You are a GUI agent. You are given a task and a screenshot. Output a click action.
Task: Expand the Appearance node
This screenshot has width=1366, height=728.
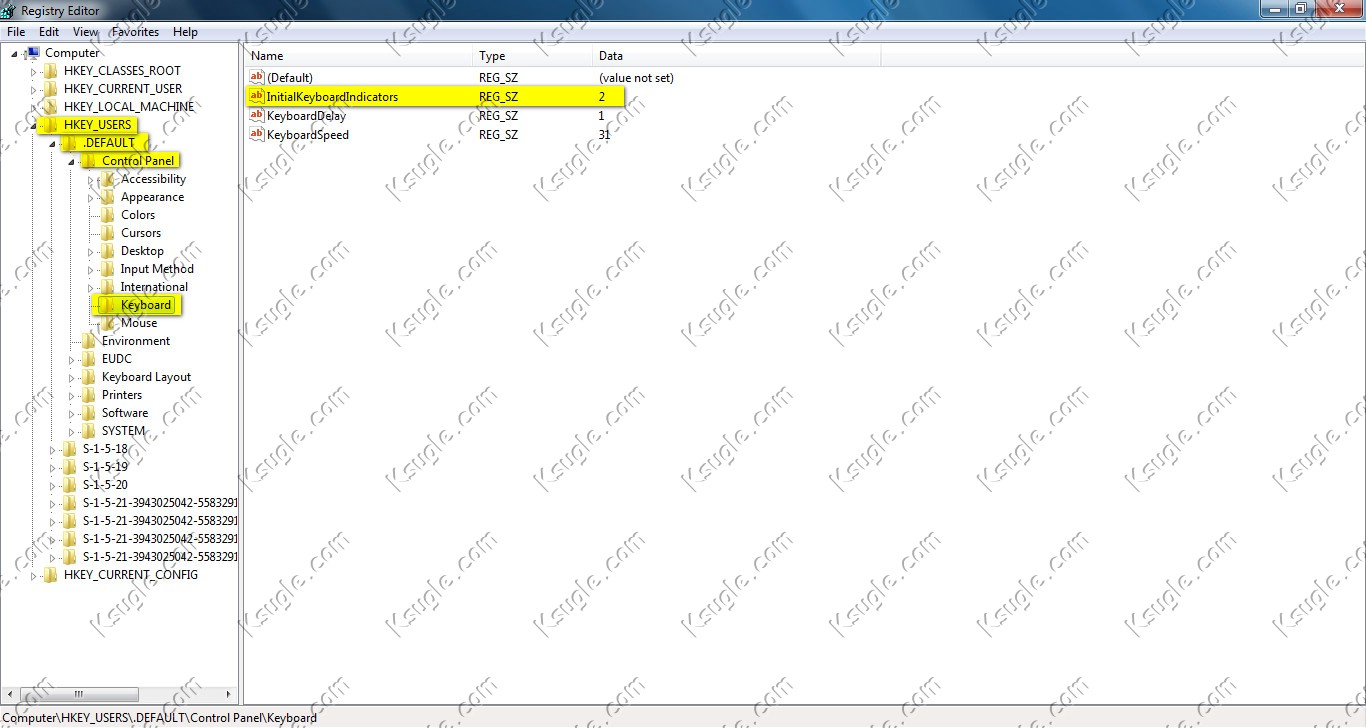(90, 197)
